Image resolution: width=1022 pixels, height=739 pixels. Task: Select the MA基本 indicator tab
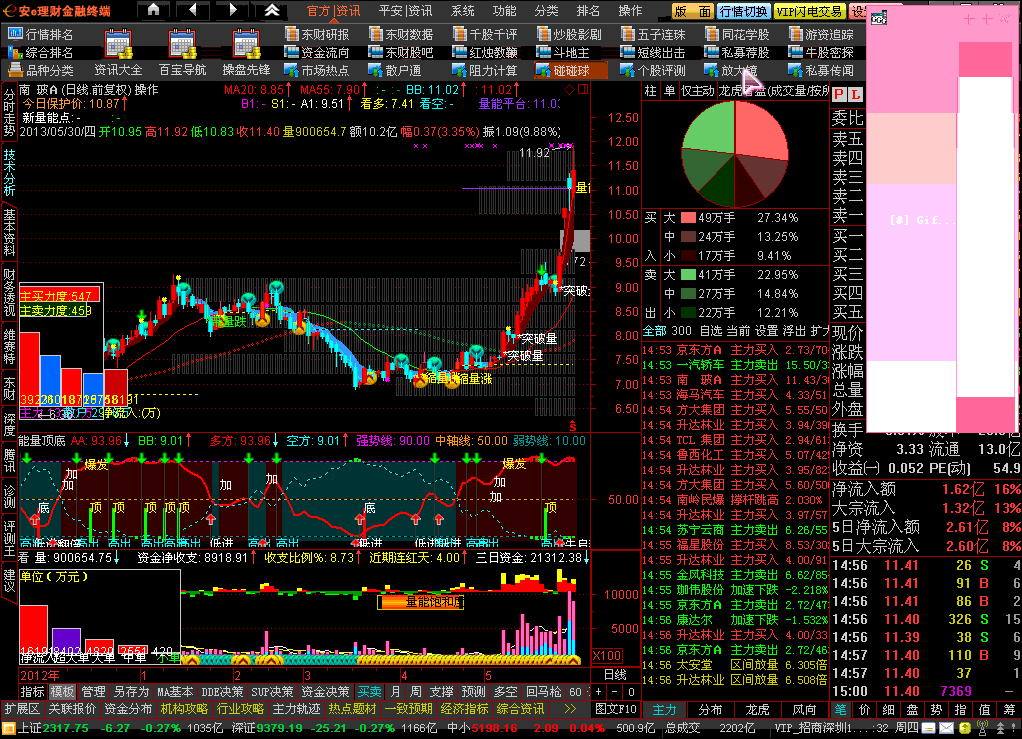click(175, 691)
